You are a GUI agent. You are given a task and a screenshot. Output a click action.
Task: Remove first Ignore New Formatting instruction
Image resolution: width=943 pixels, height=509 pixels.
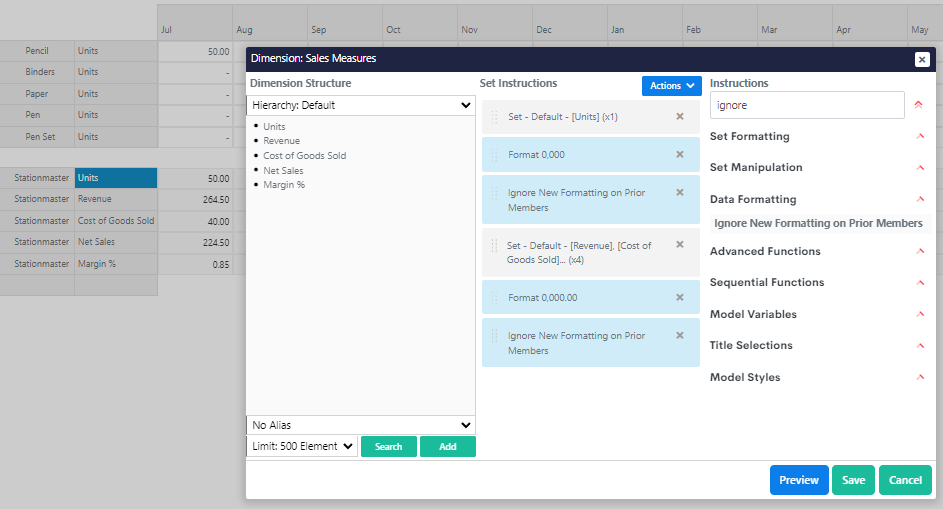[680, 192]
